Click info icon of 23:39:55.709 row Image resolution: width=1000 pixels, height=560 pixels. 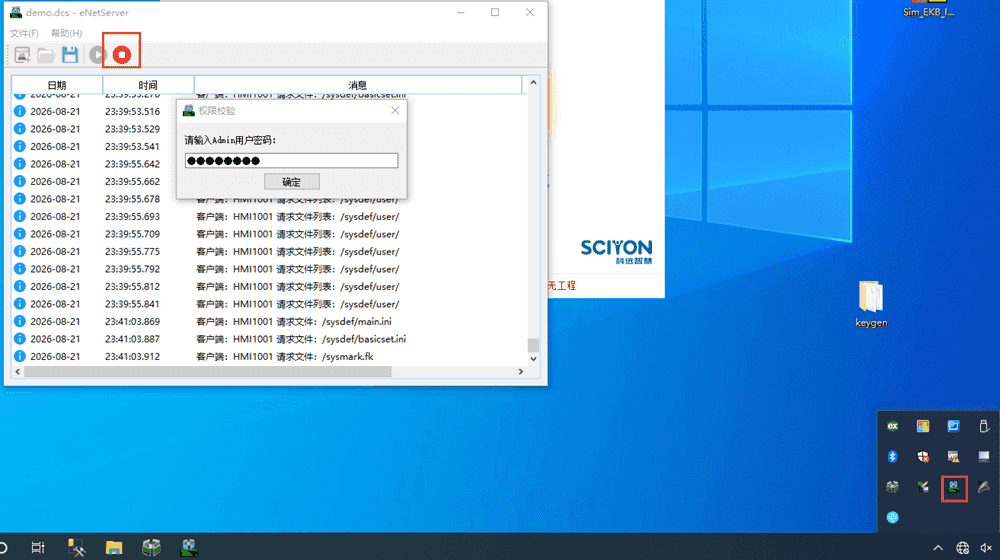[20, 234]
